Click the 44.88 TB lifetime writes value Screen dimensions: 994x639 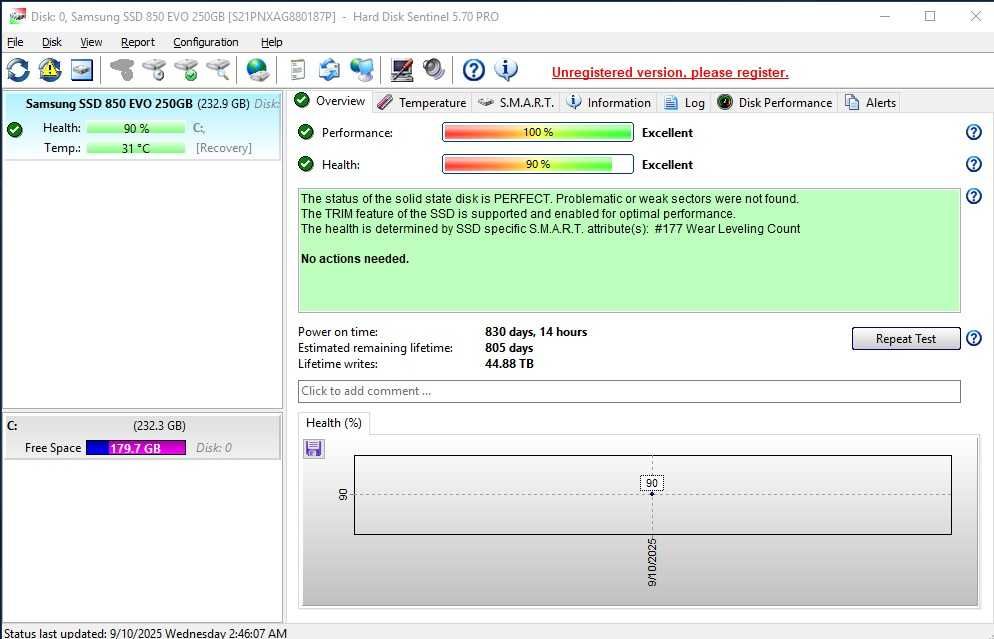[x=509, y=364]
